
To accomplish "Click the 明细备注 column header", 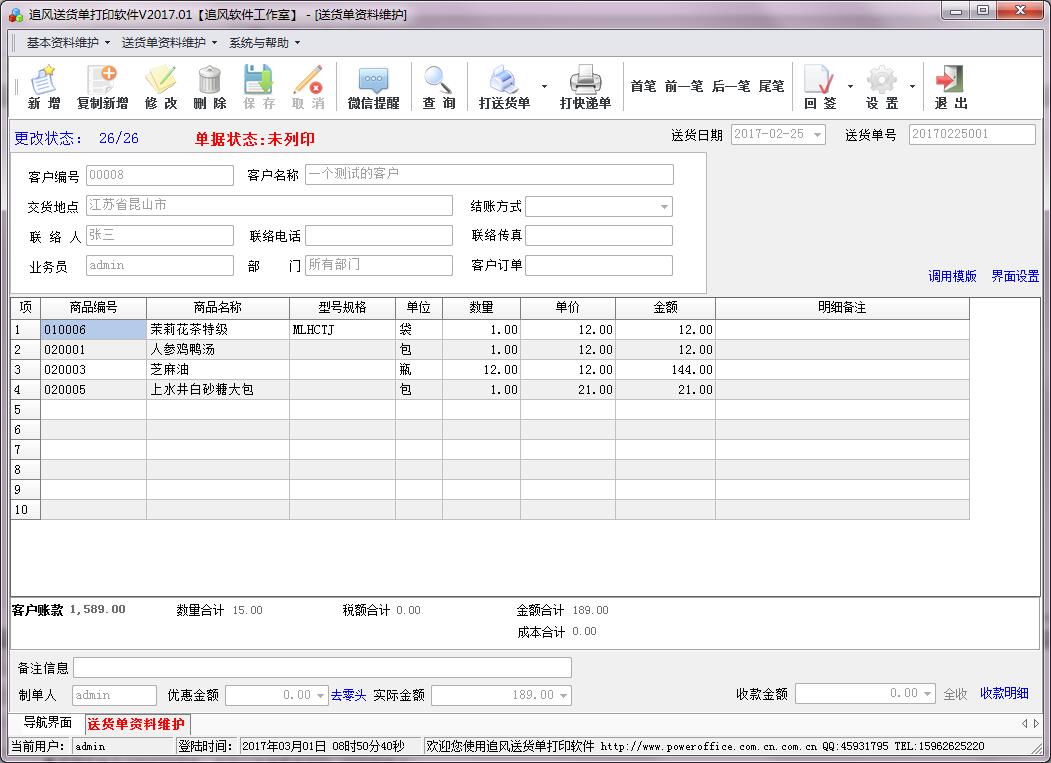I will [842, 308].
